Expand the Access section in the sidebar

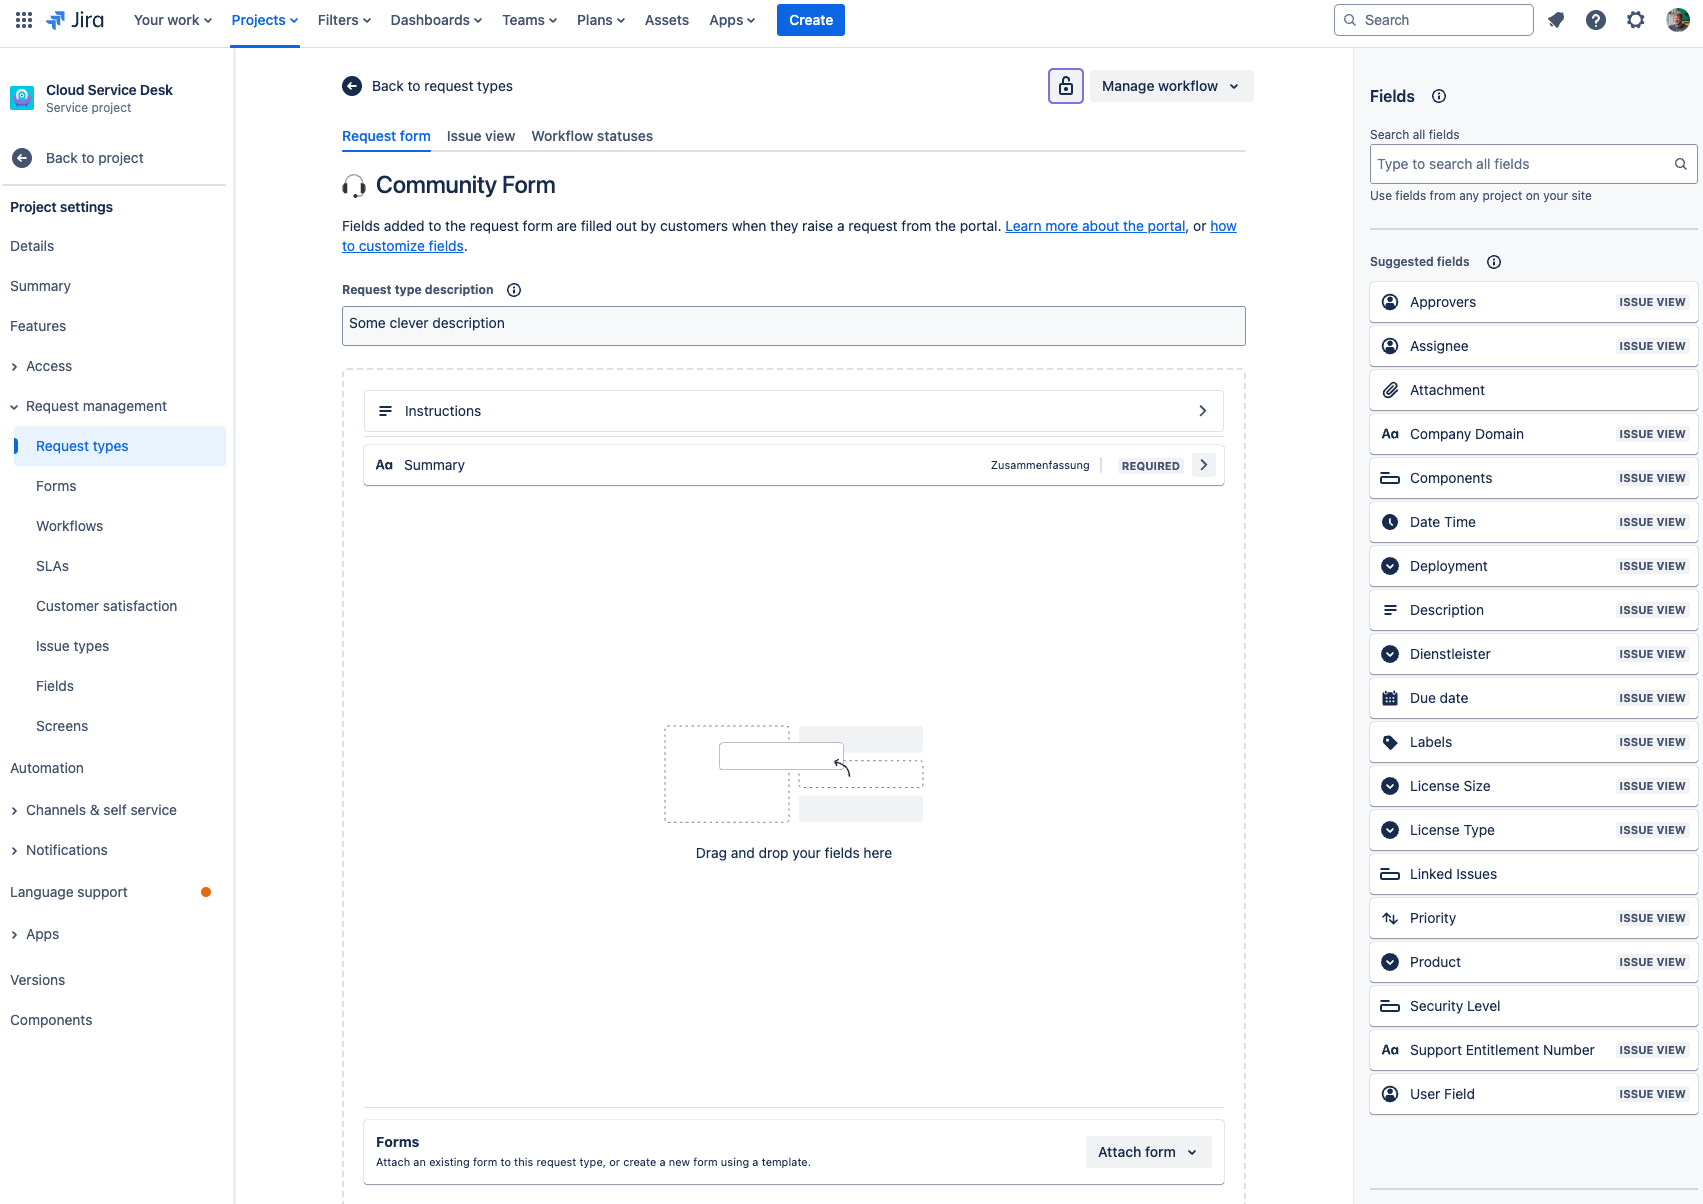coord(14,366)
